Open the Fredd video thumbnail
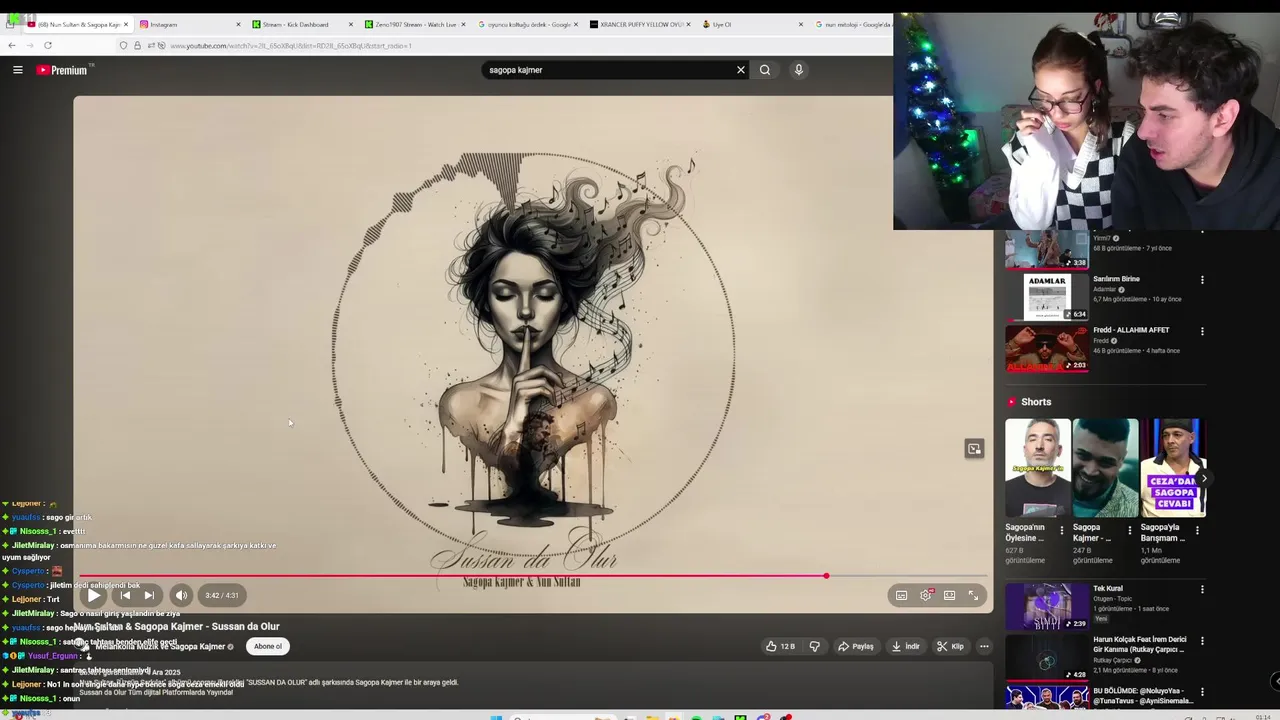Image resolution: width=1280 pixels, height=720 pixels. coord(1047,348)
